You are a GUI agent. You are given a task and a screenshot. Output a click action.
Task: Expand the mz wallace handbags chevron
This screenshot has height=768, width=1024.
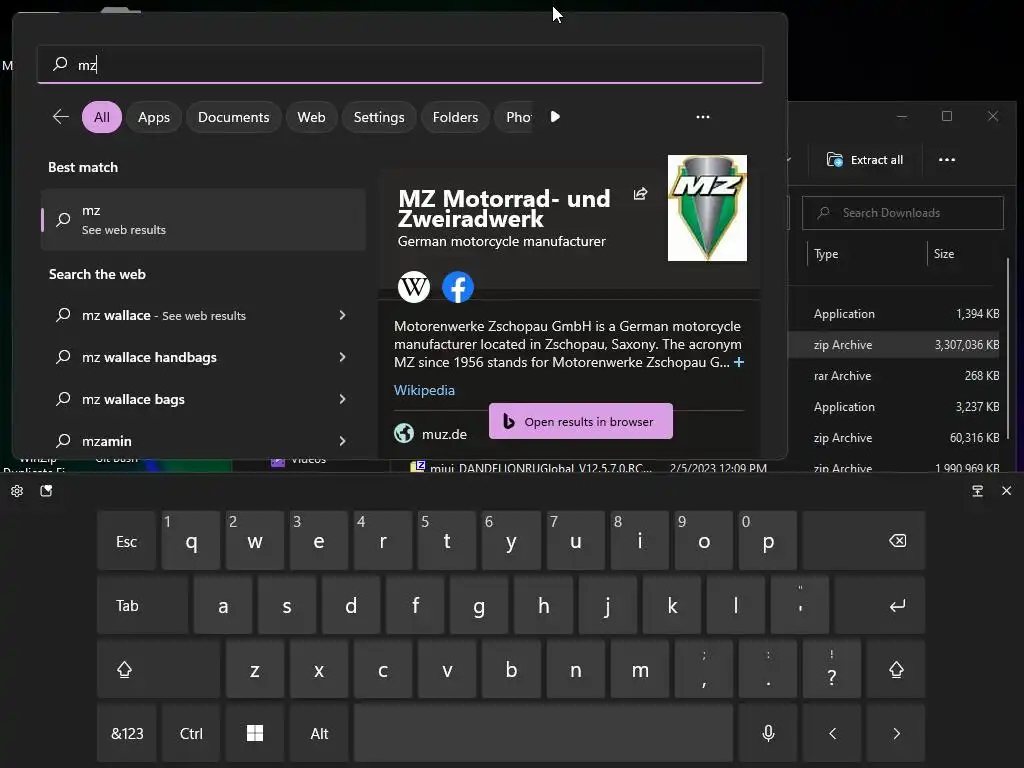(x=342, y=357)
